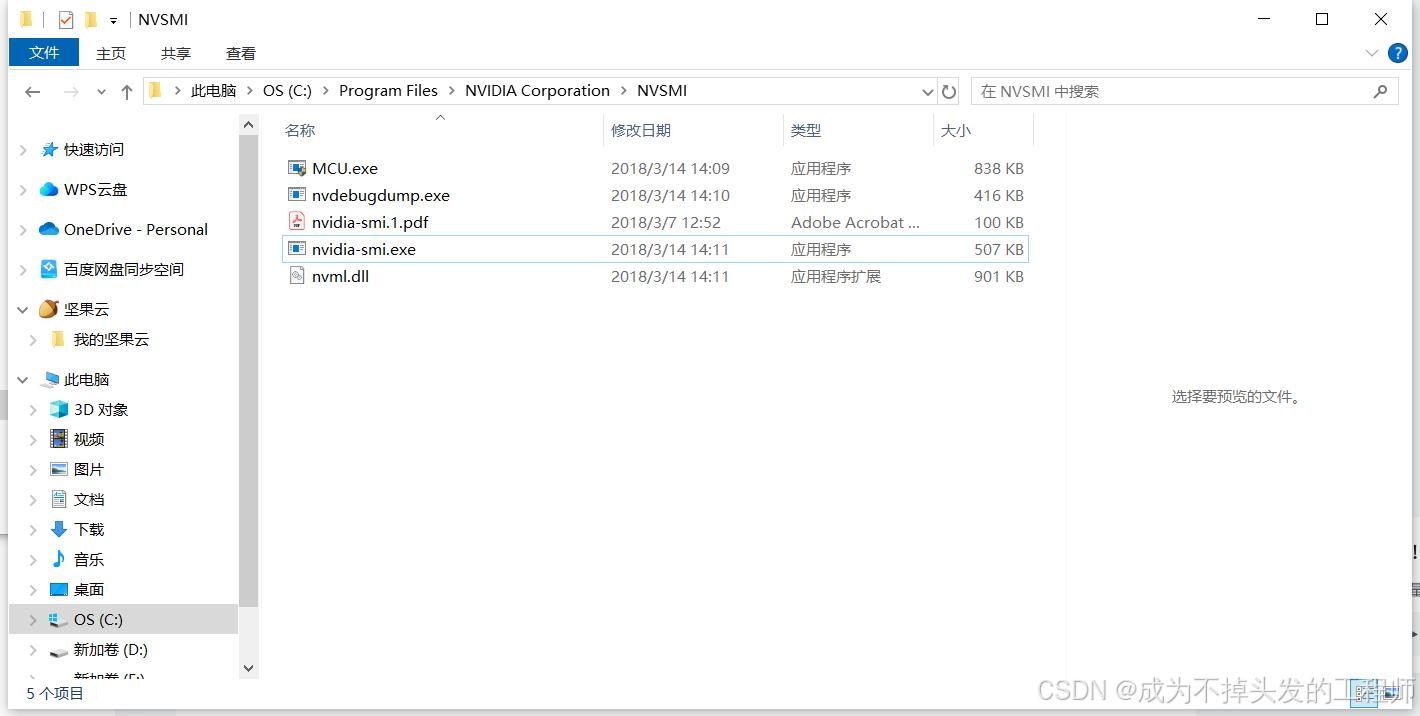The width and height of the screenshot is (1420, 716).
Task: Expand the OS (C:) tree node
Action: point(33,620)
